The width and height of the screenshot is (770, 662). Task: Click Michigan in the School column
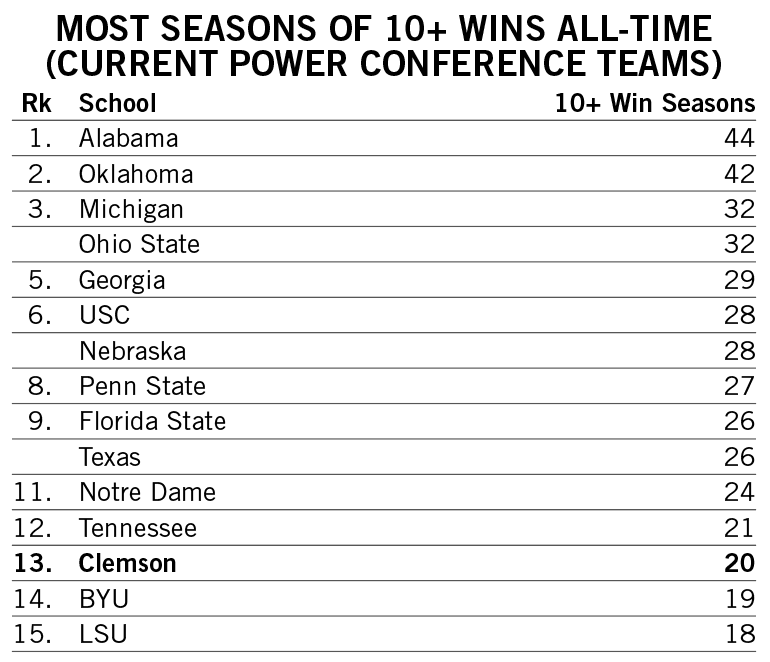(x=131, y=210)
